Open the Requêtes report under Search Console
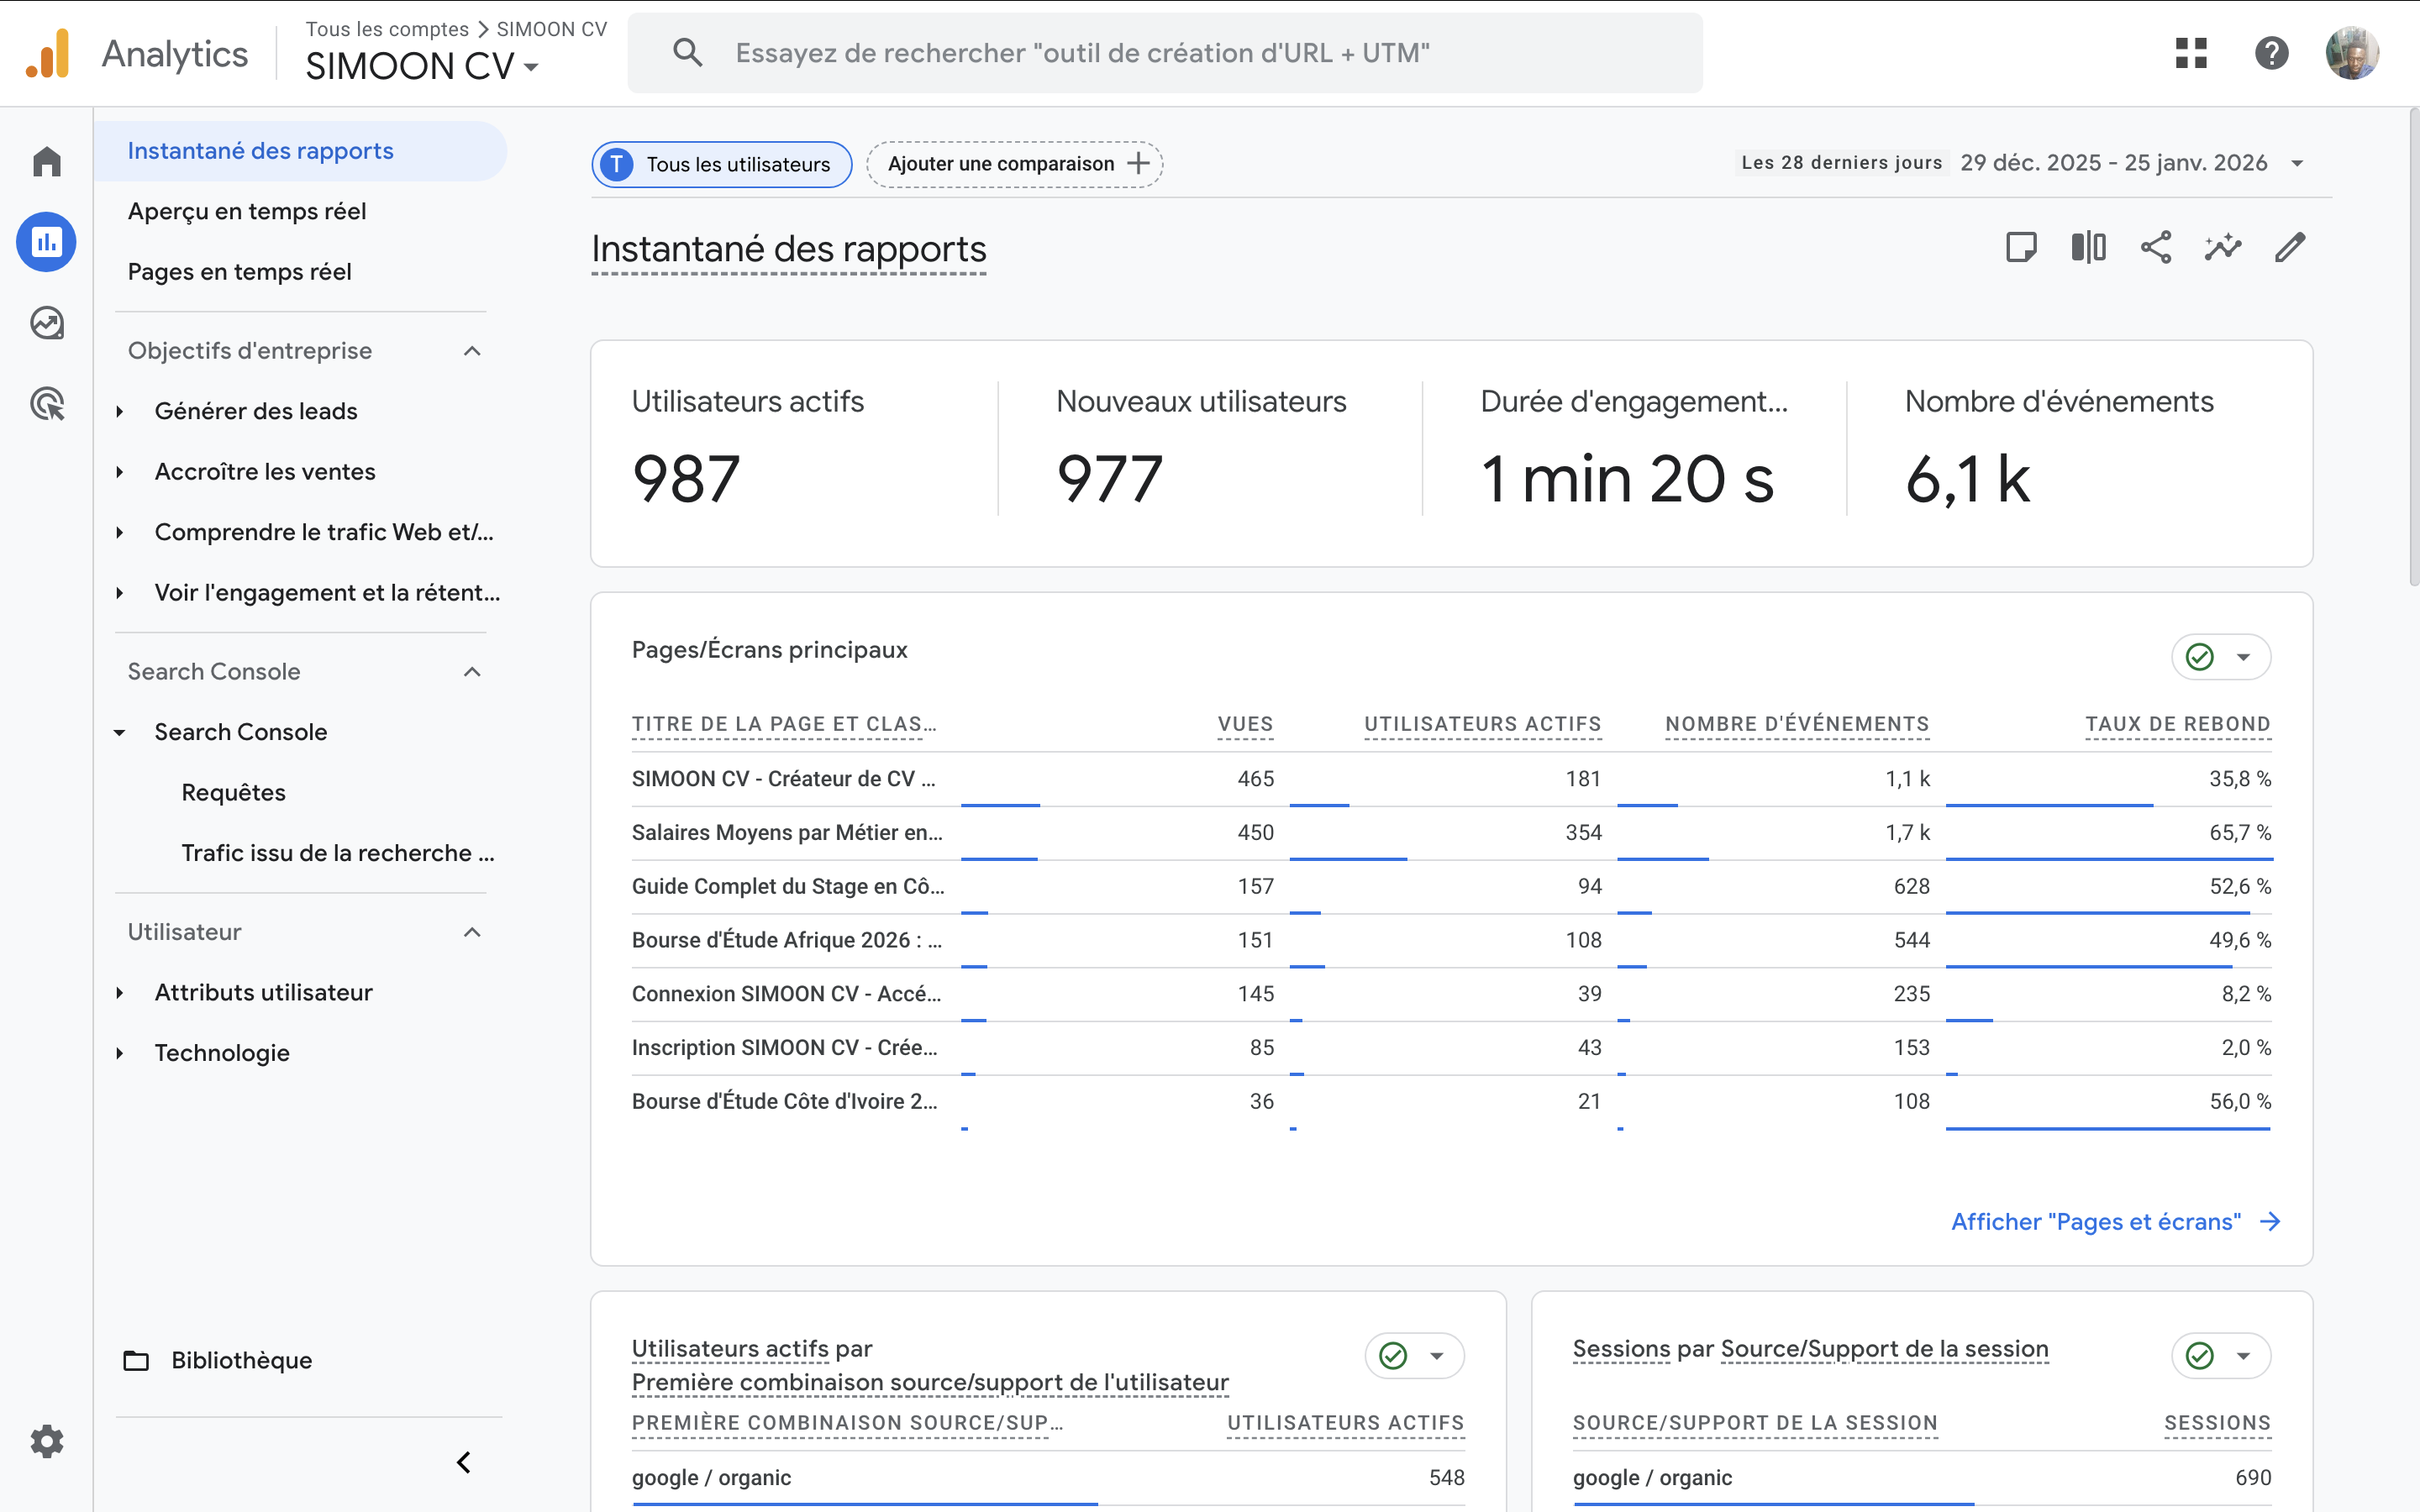Viewport: 2420px width, 1512px height. (233, 792)
